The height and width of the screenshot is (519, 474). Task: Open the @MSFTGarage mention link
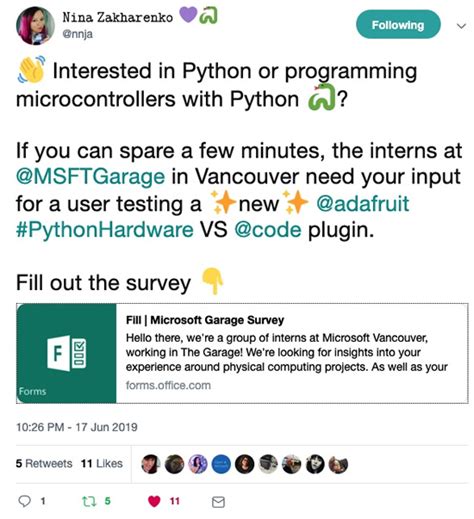pos(90,176)
